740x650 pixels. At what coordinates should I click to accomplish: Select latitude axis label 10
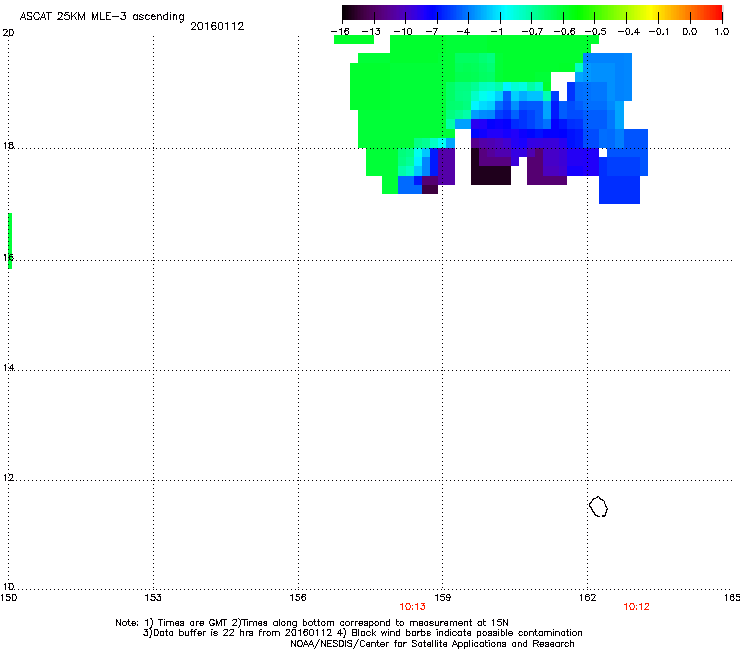click(x=8, y=586)
